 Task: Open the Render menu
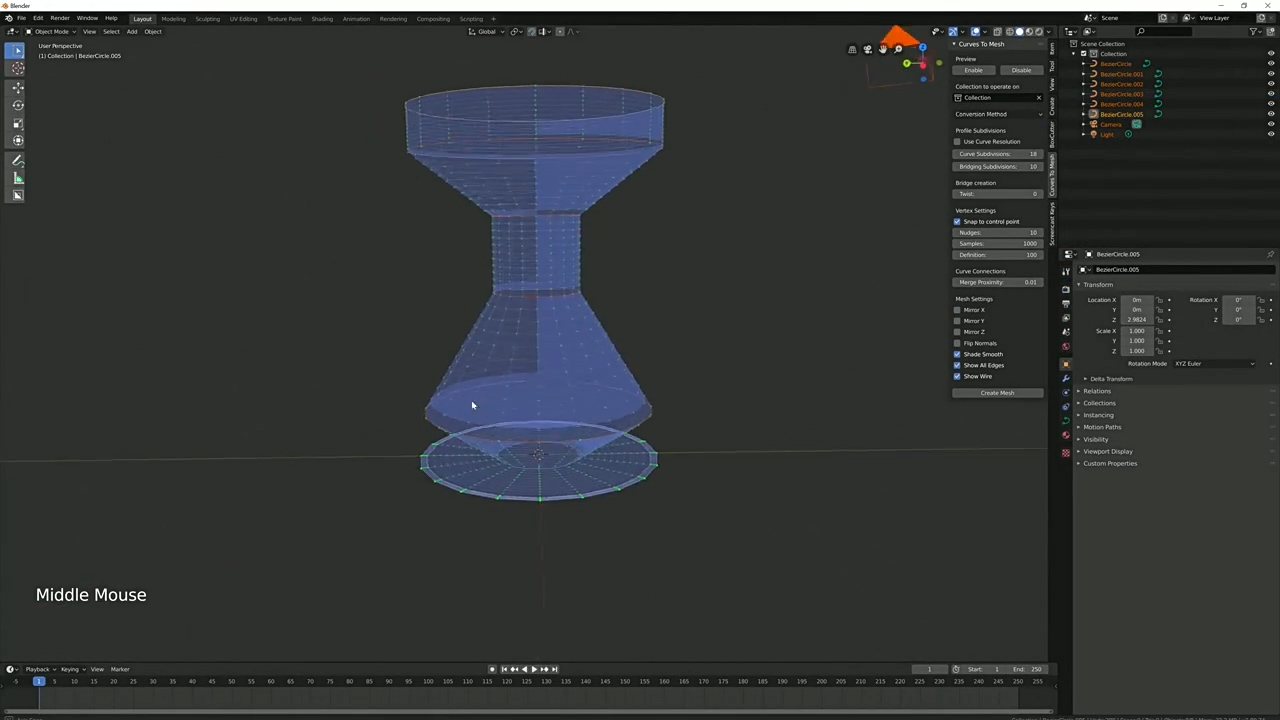(x=60, y=18)
